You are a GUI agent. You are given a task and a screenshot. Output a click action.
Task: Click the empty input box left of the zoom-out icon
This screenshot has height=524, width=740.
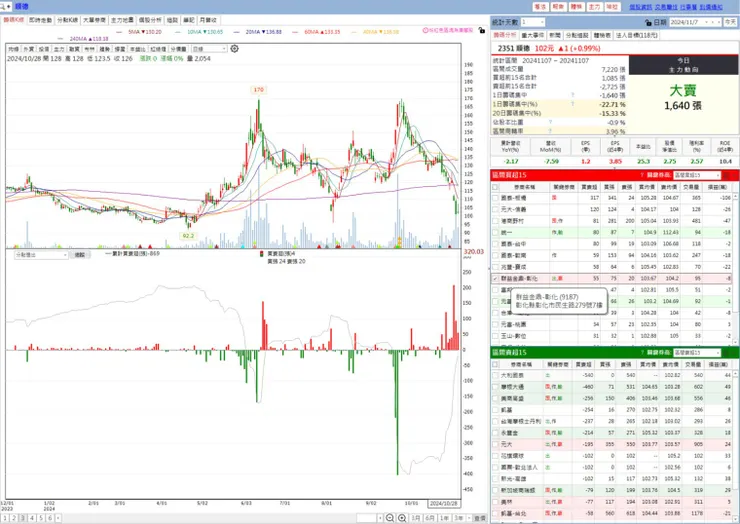366,518
